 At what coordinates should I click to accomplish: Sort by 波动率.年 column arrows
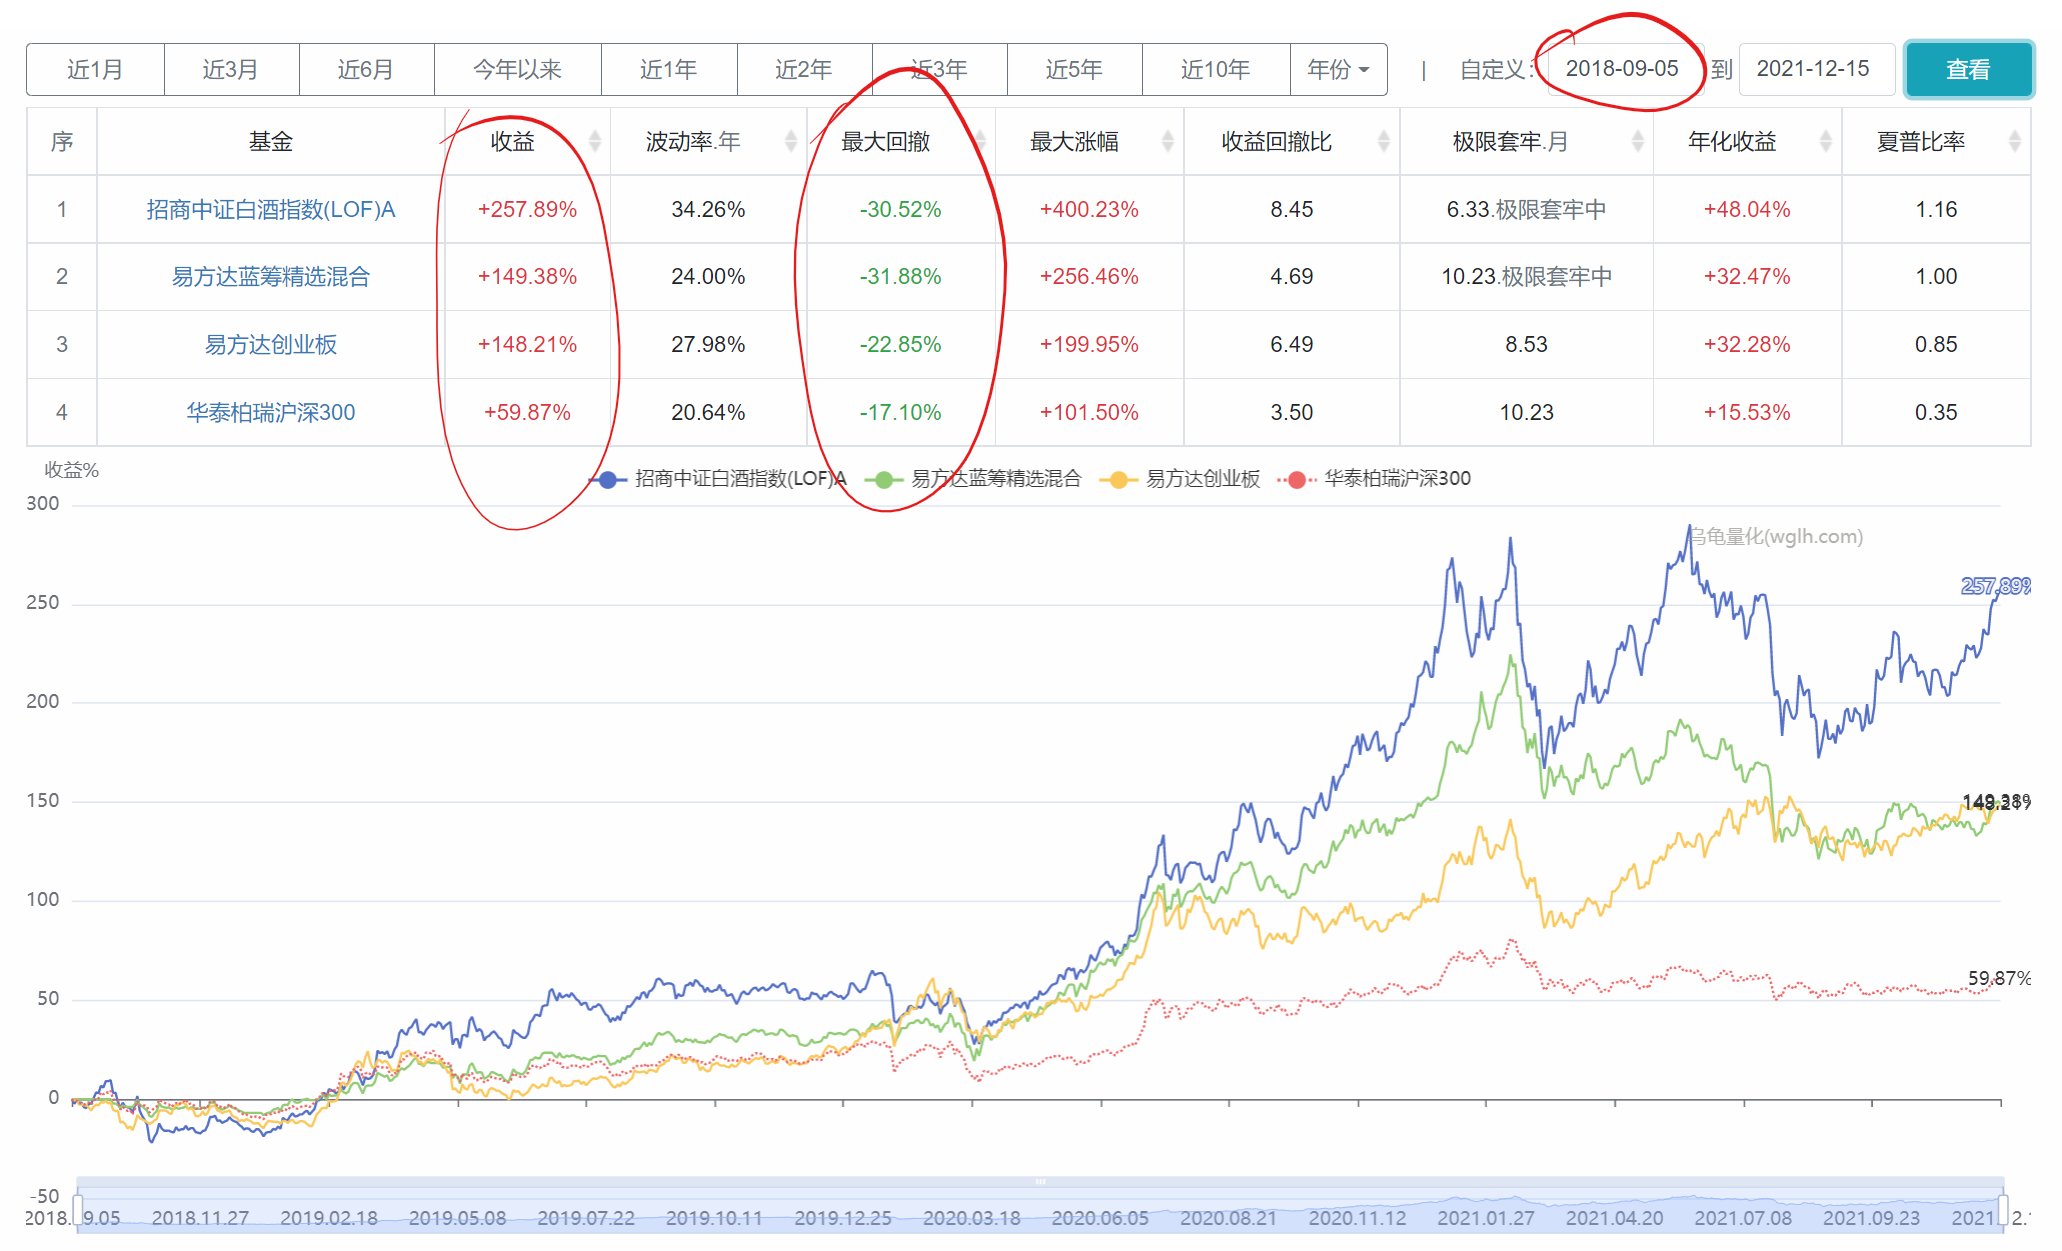(791, 142)
